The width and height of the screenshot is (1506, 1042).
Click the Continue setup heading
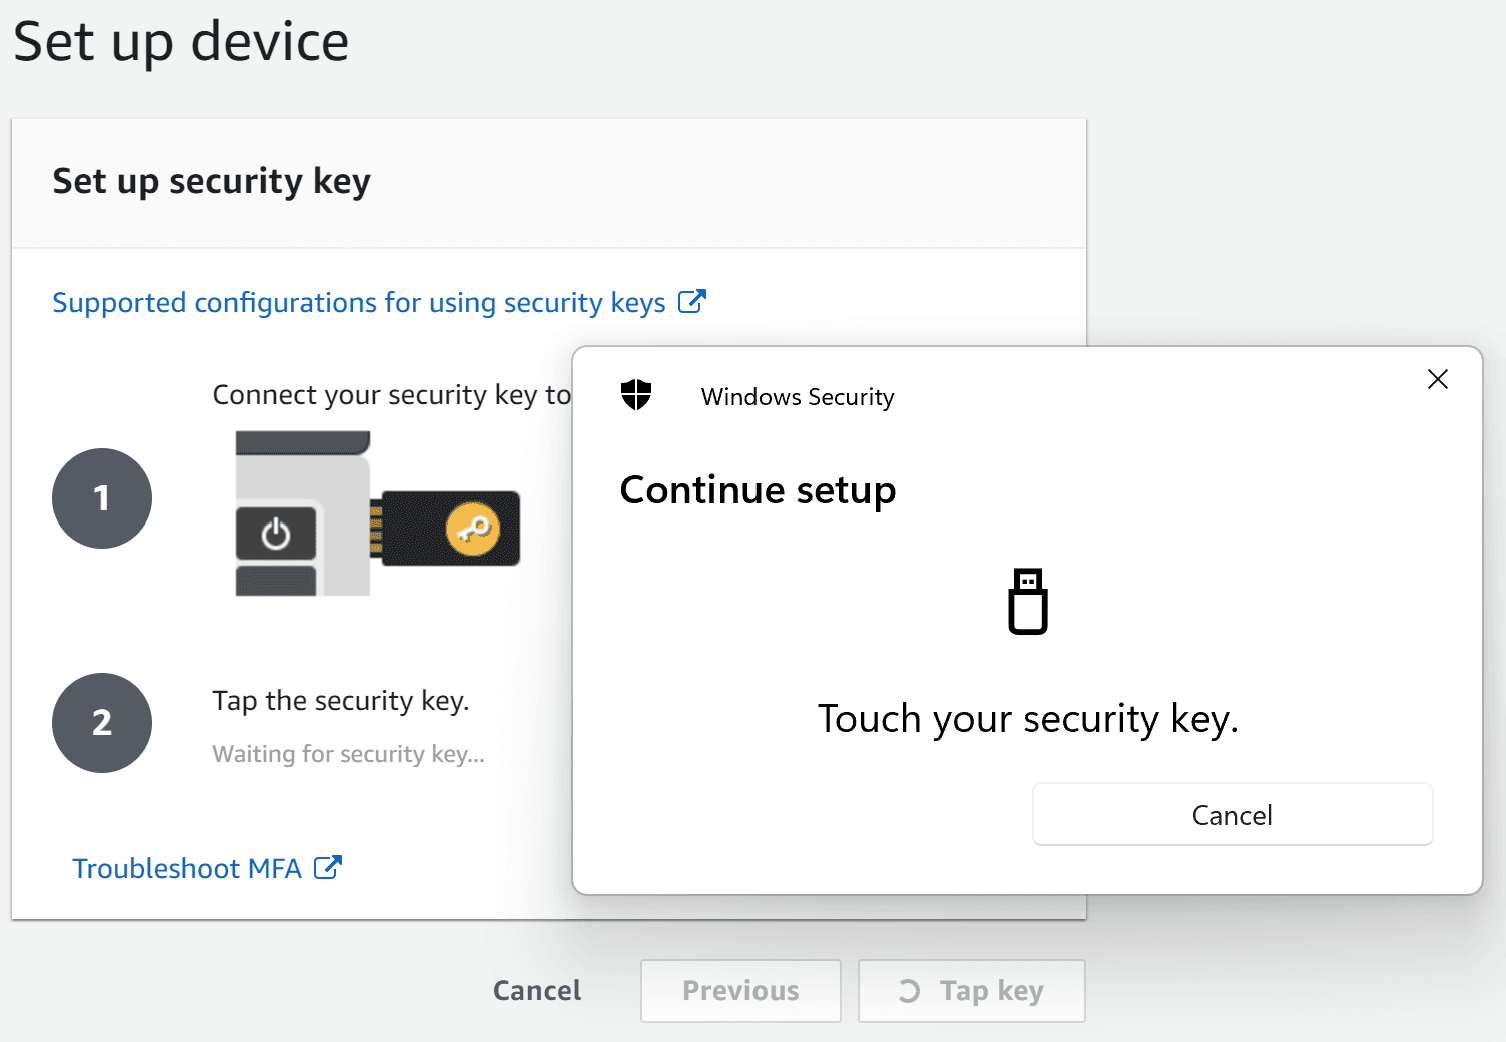click(758, 490)
